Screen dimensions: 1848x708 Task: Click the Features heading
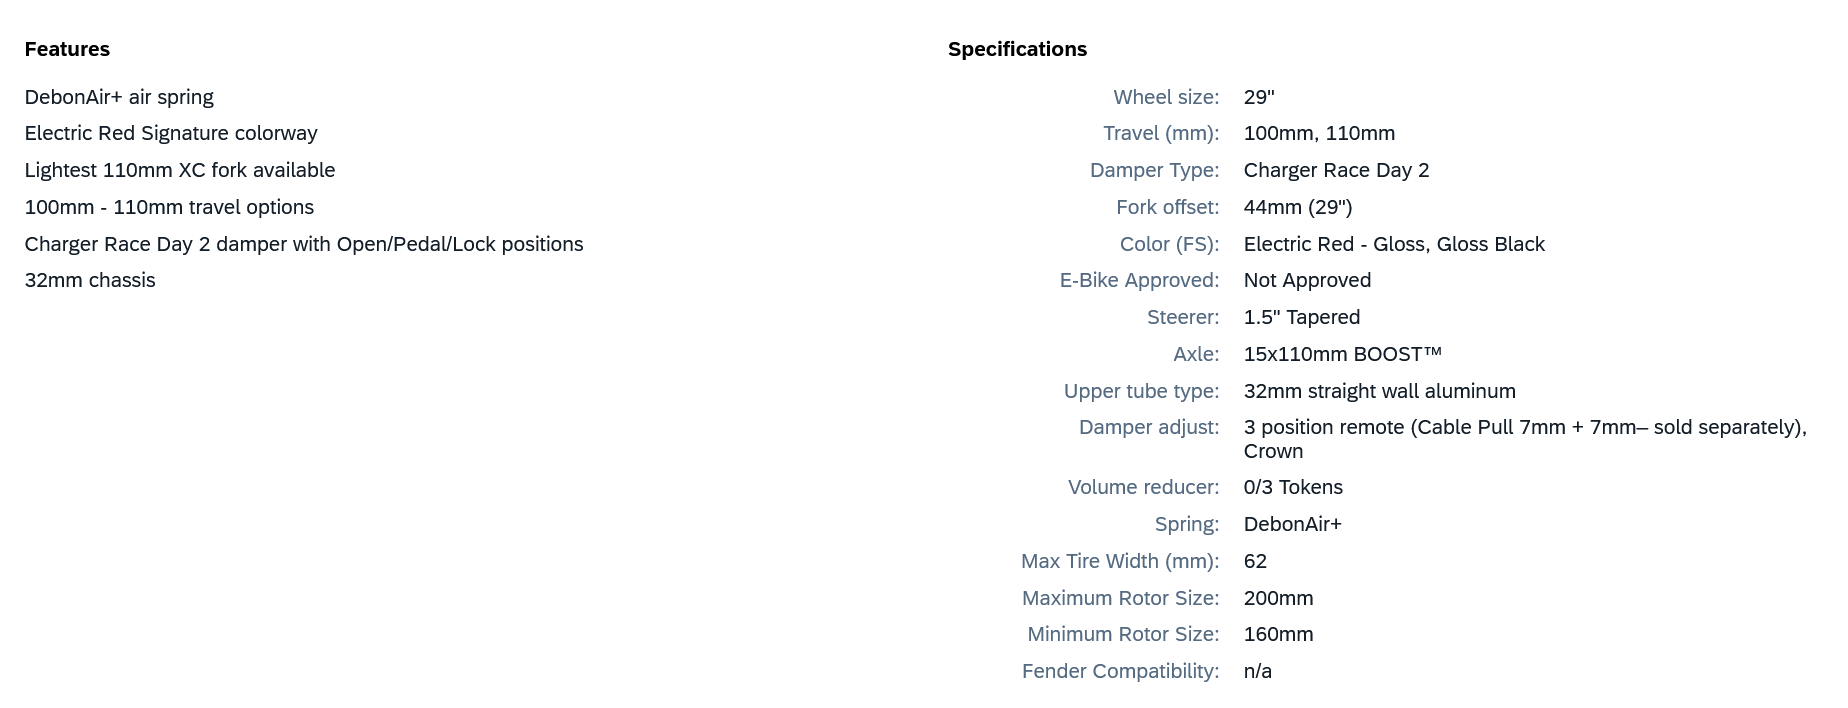click(x=67, y=49)
